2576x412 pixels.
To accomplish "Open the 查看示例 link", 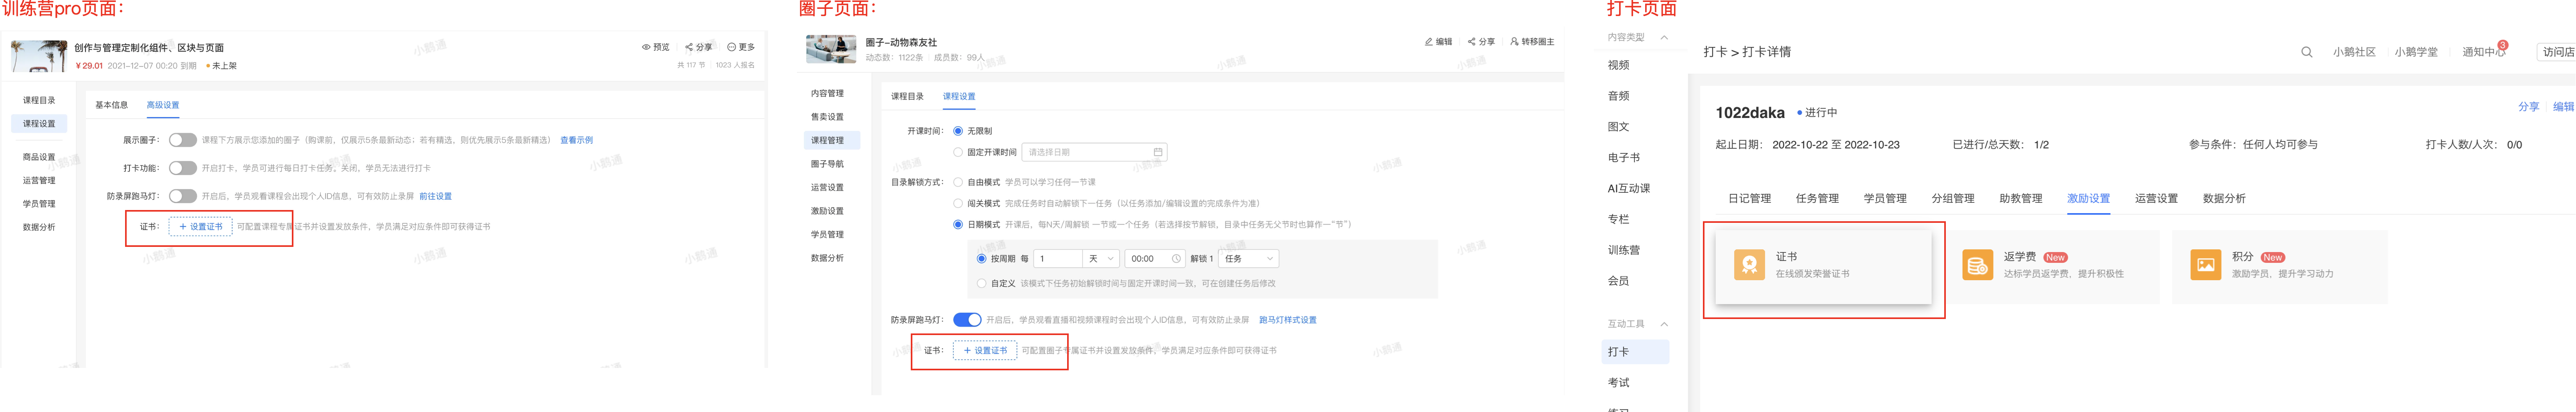I will point(576,140).
